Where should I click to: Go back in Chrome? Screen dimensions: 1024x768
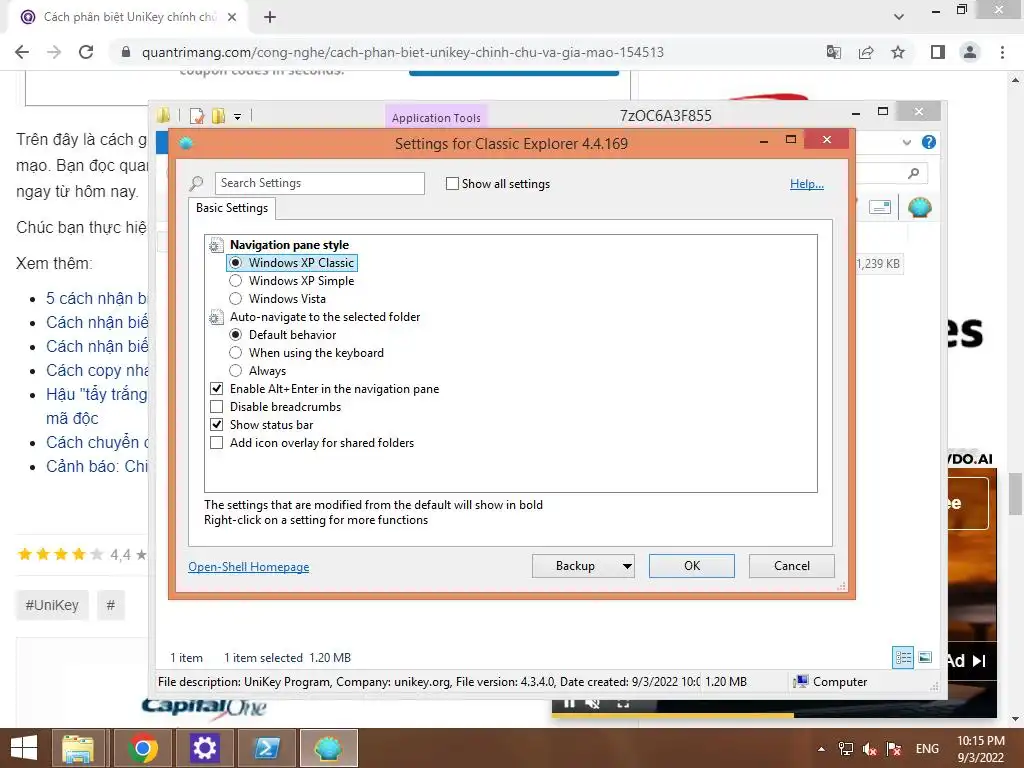[22, 52]
